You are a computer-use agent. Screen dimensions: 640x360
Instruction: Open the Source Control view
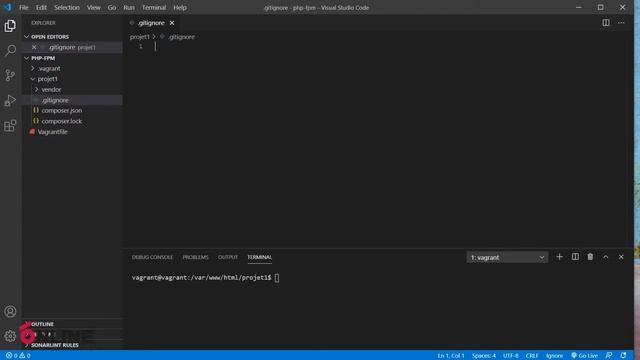pyautogui.click(x=10, y=76)
